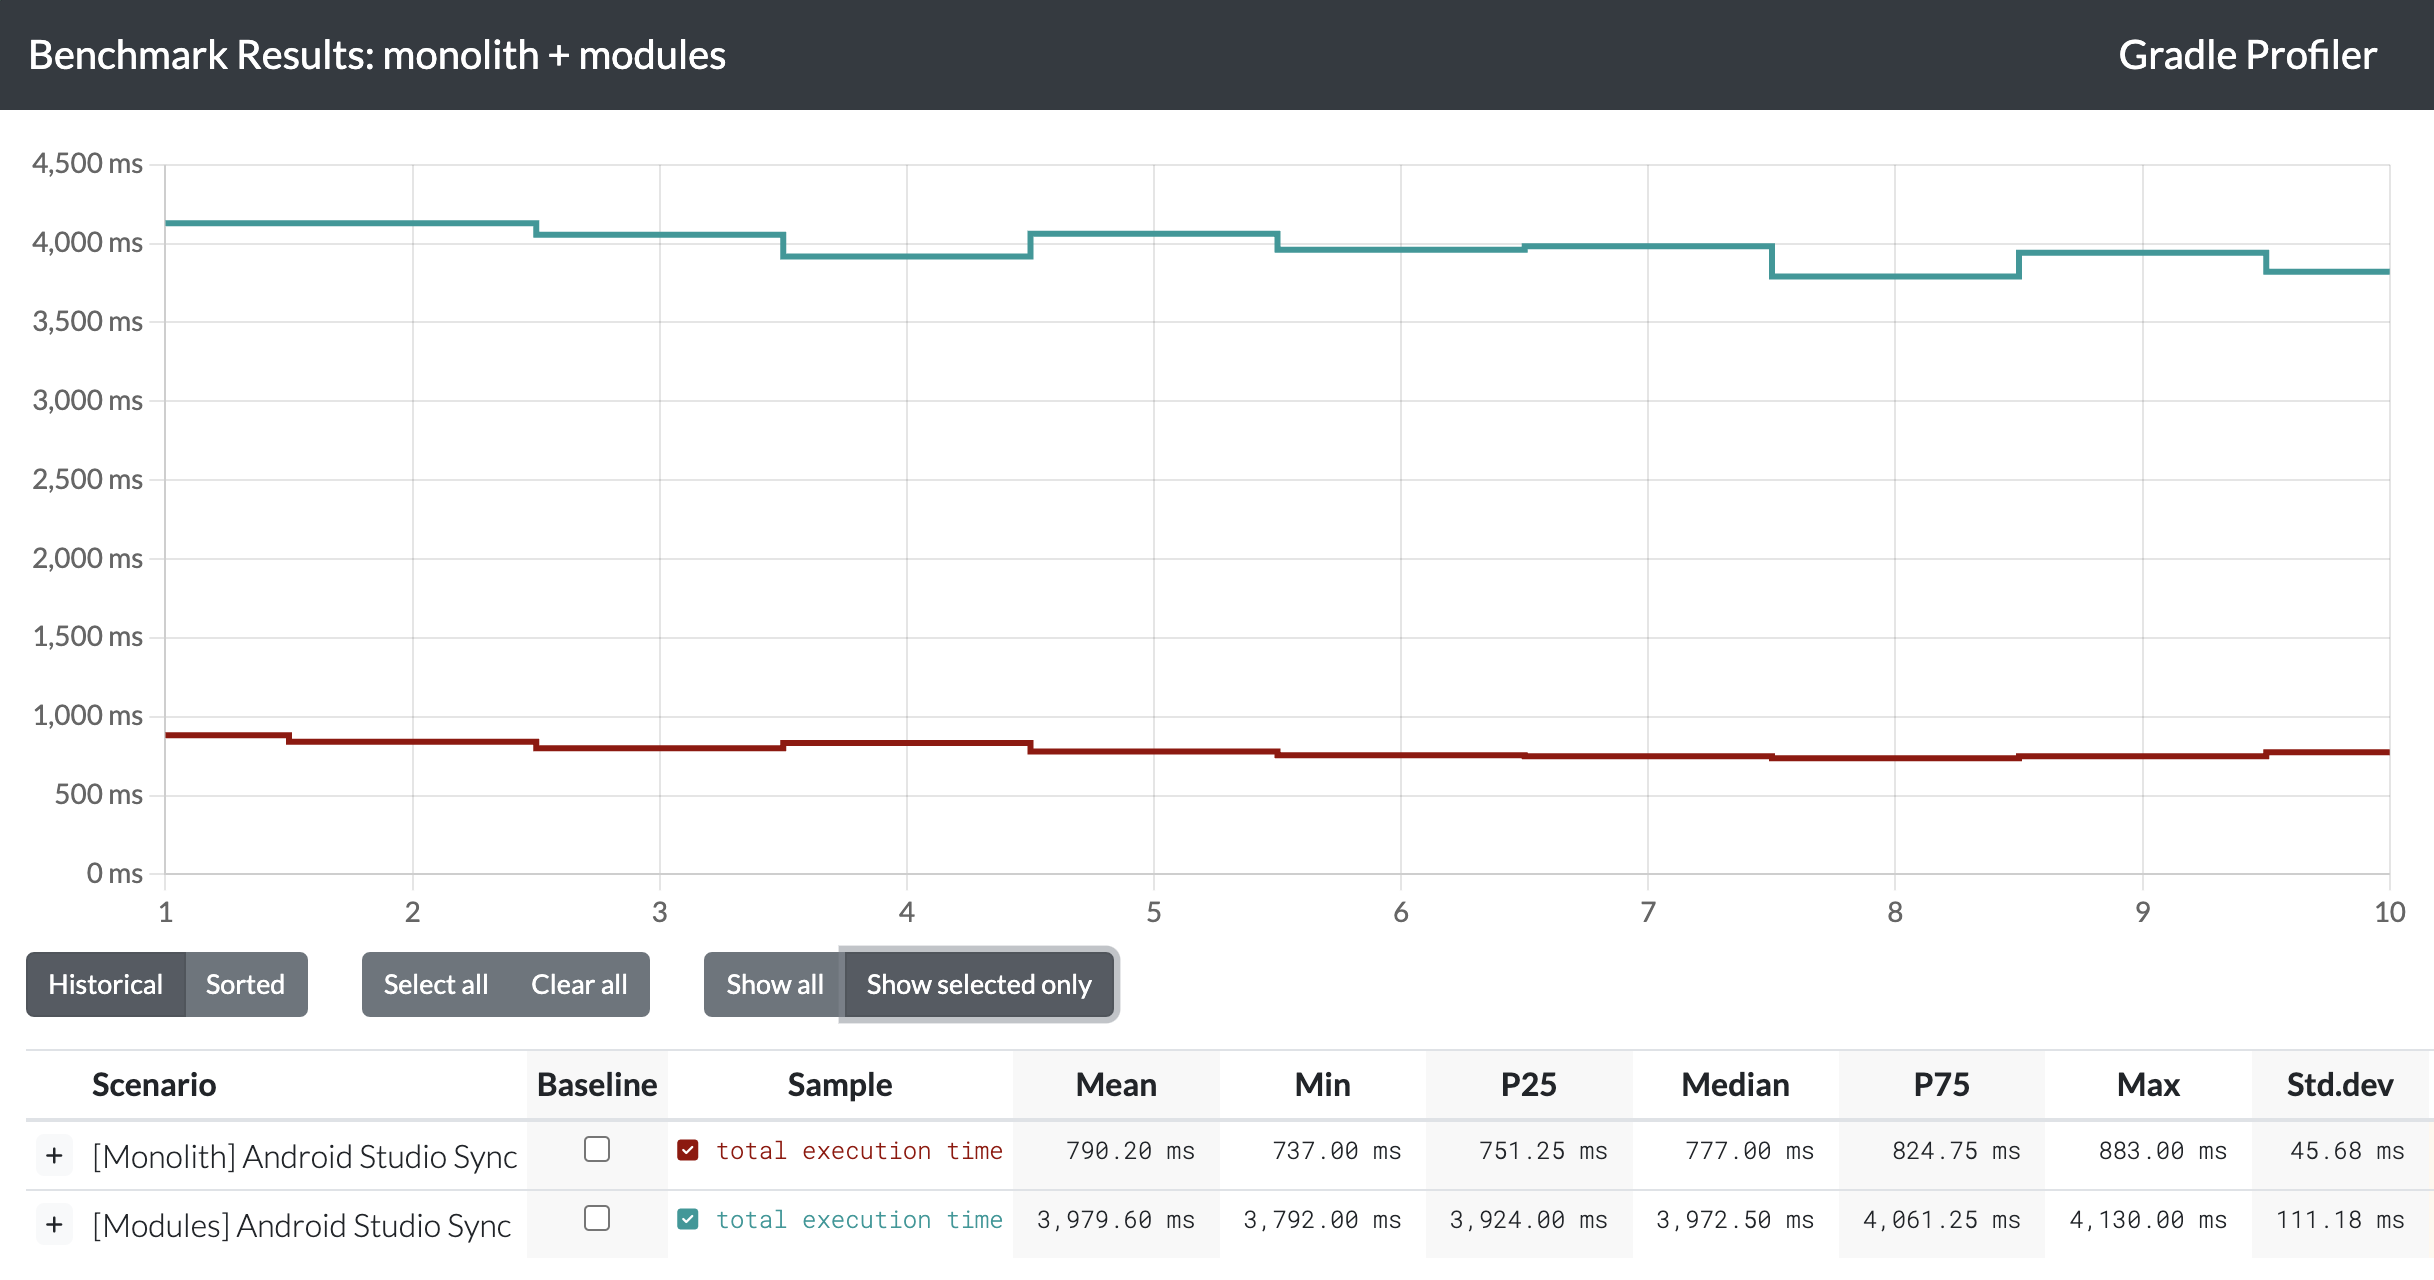Switch to the Historical view

click(105, 984)
